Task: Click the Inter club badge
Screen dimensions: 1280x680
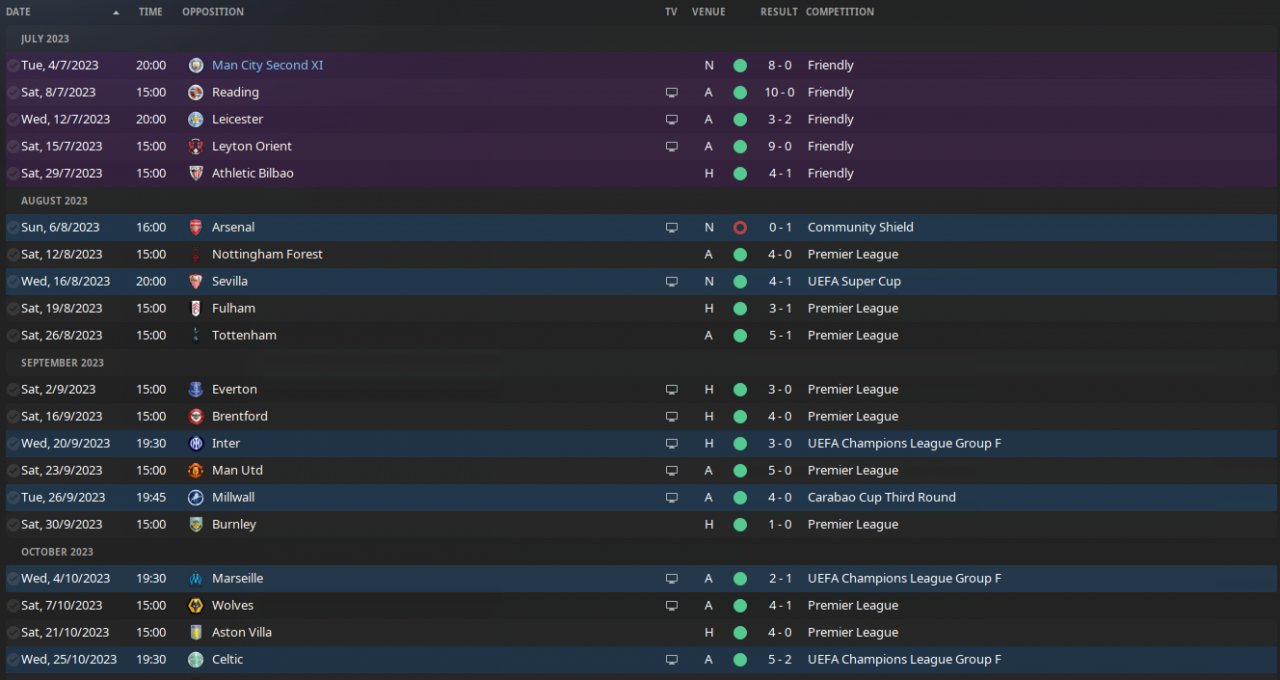Action: coord(196,443)
